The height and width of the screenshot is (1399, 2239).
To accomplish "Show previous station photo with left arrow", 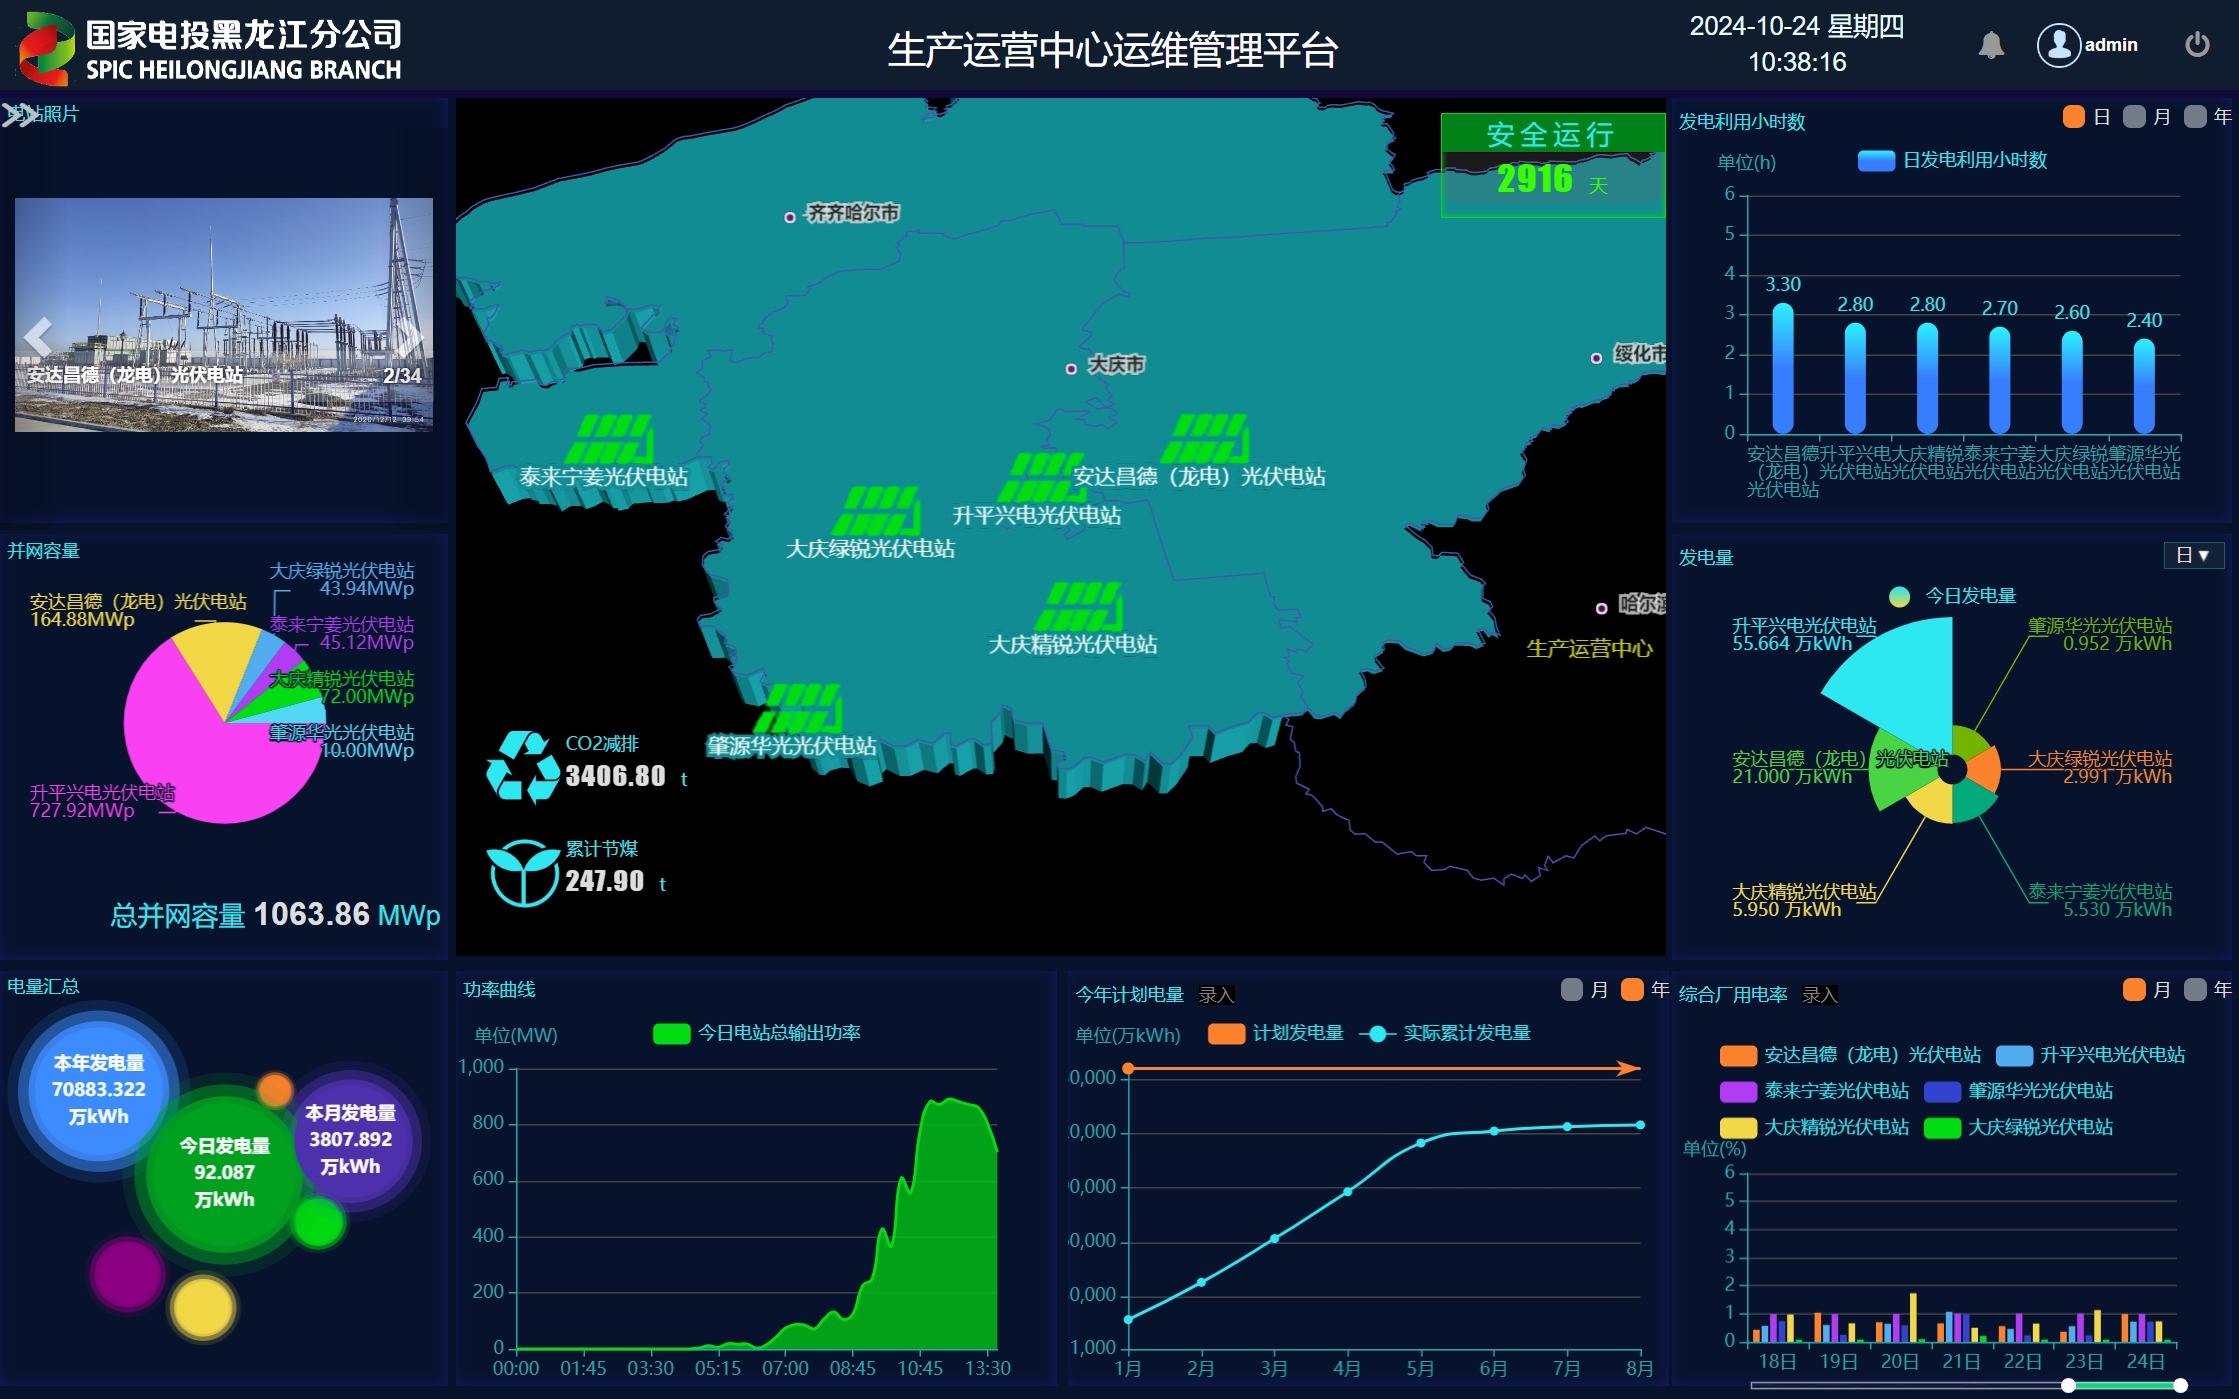I will 37,337.
